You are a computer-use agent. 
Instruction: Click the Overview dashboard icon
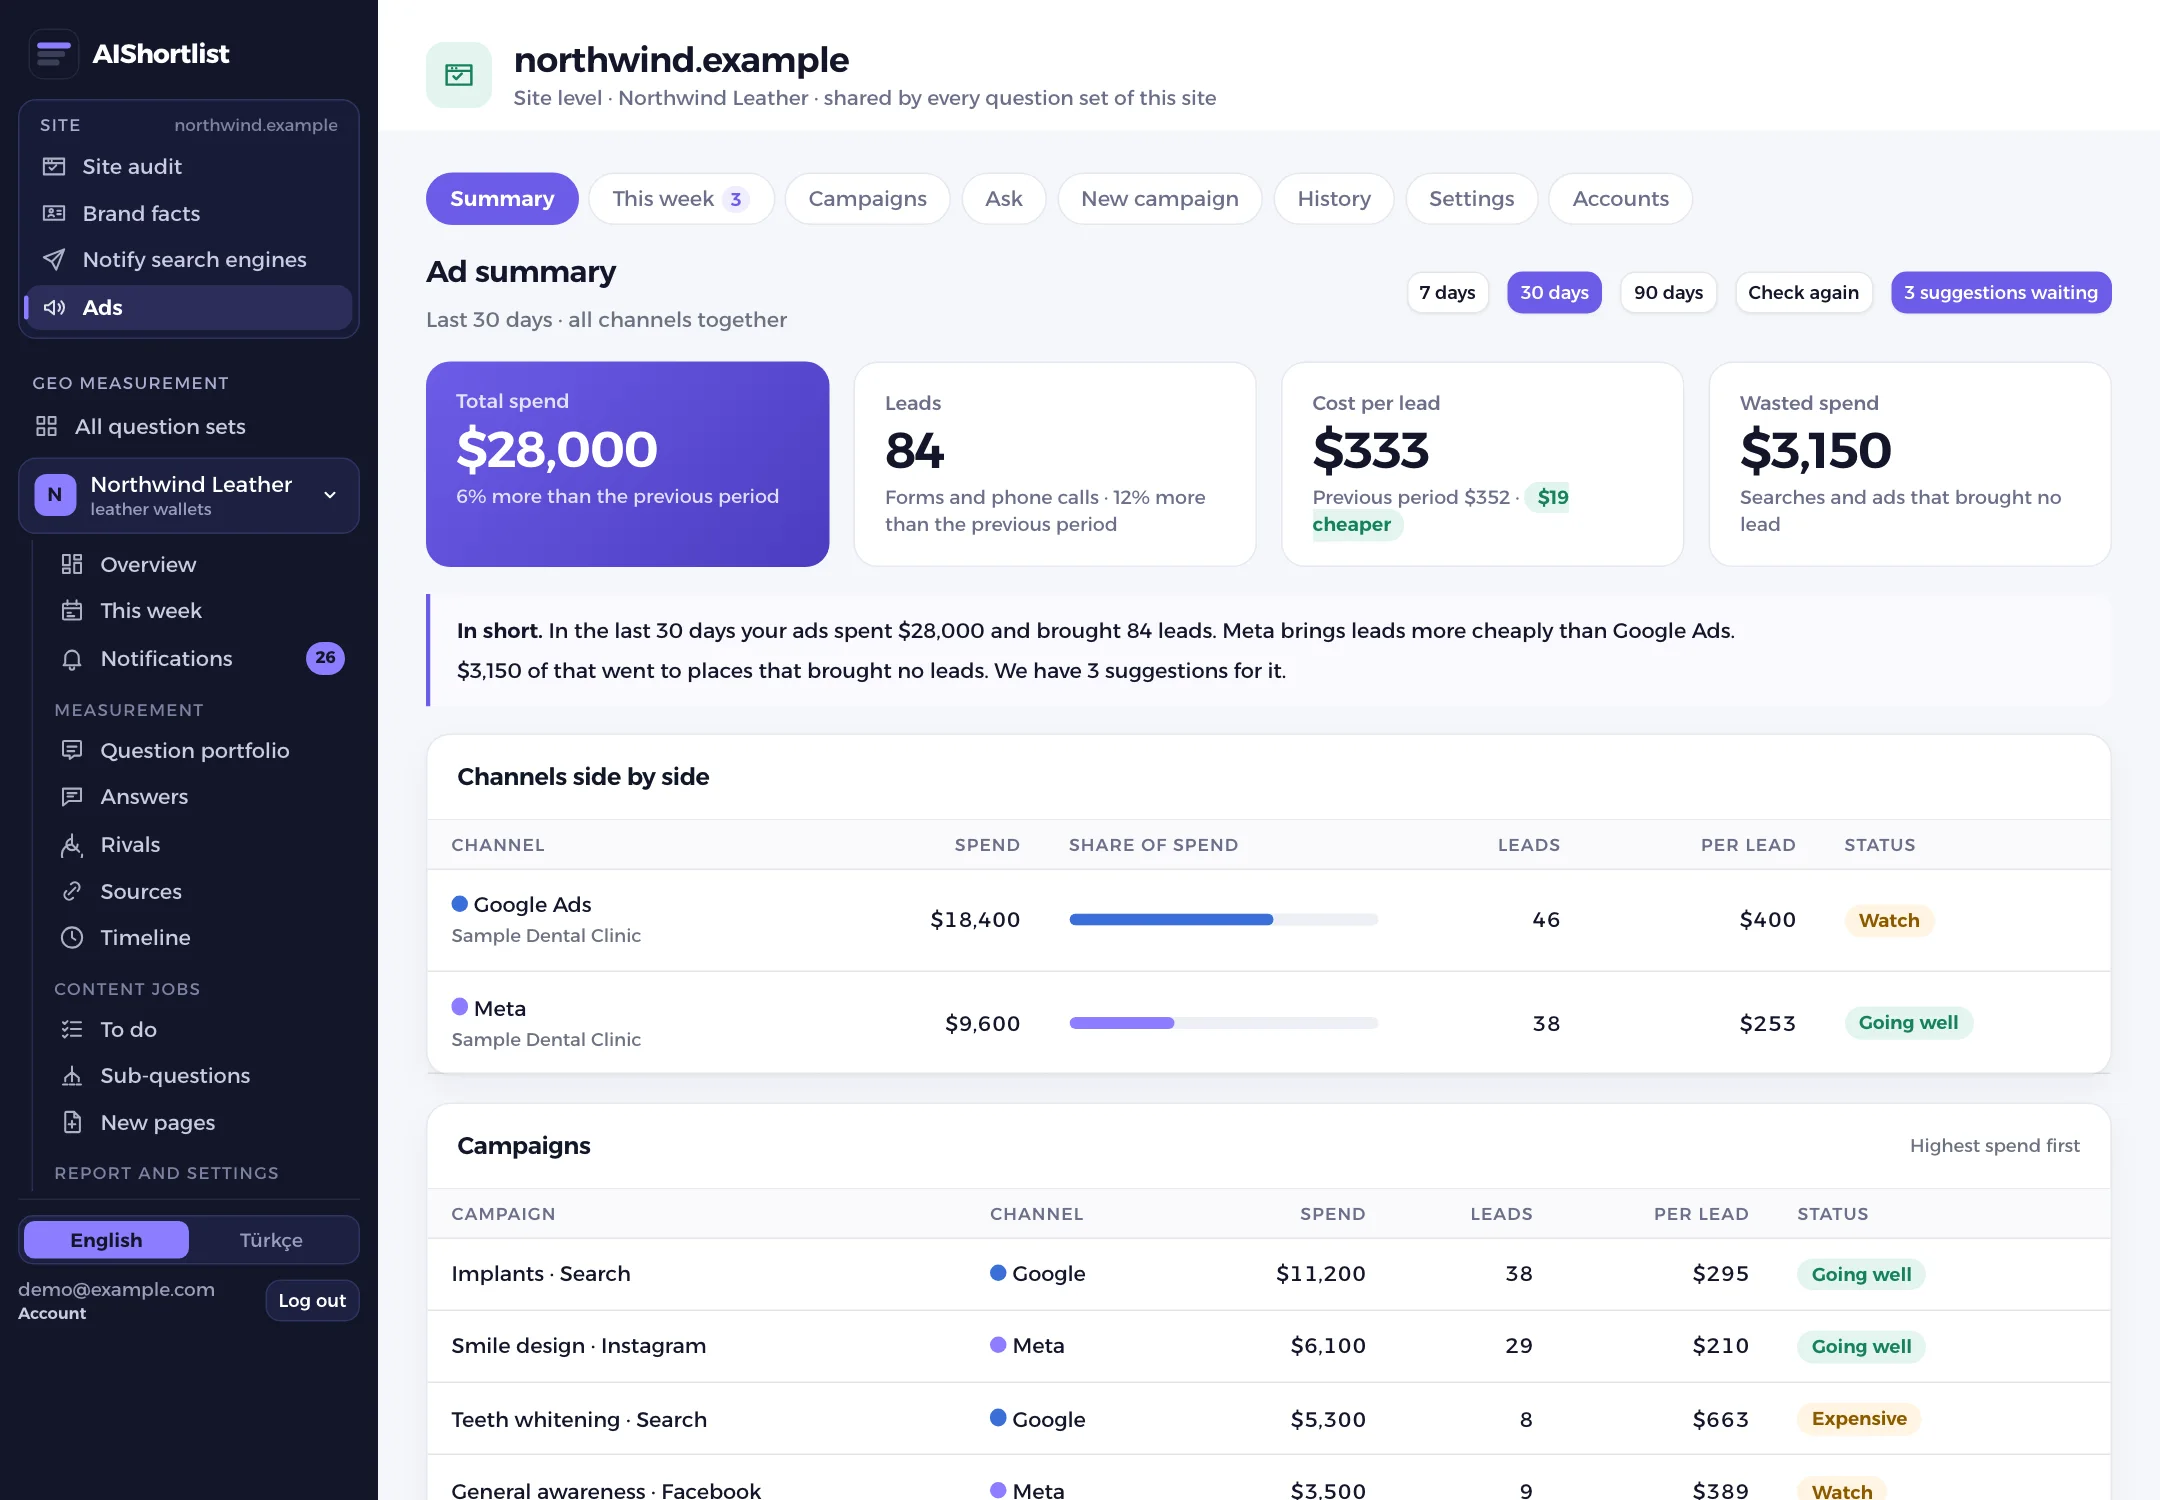(72, 564)
